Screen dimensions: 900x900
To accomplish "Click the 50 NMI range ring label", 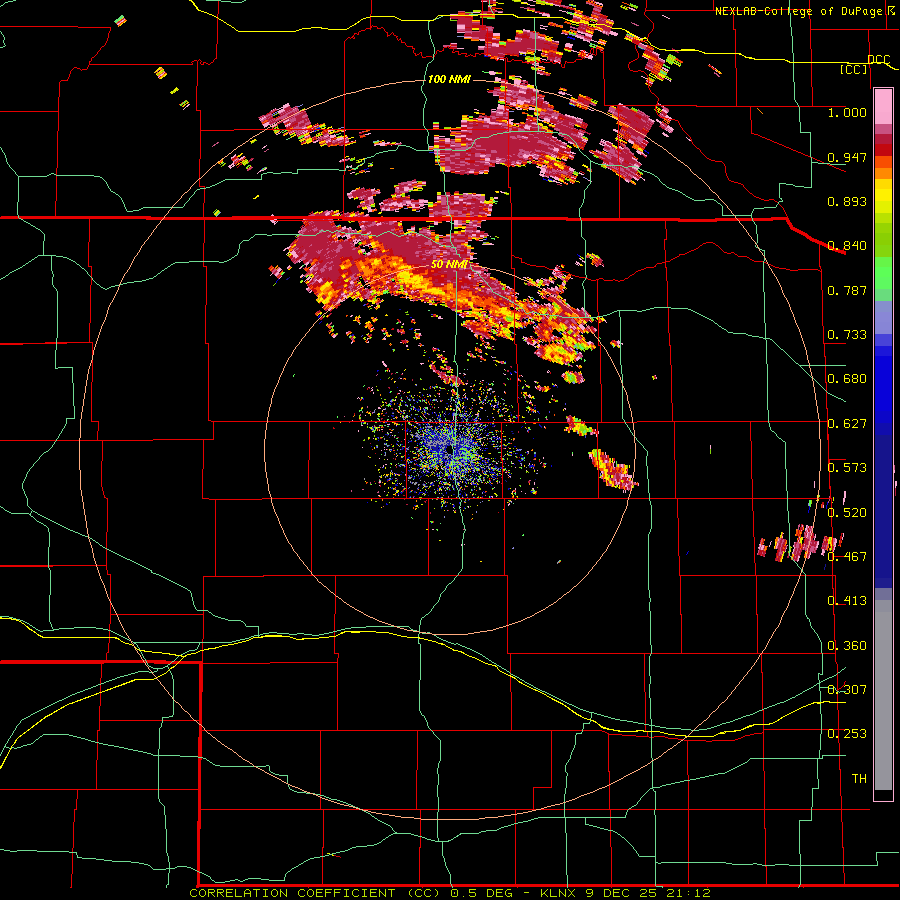I will (449, 264).
